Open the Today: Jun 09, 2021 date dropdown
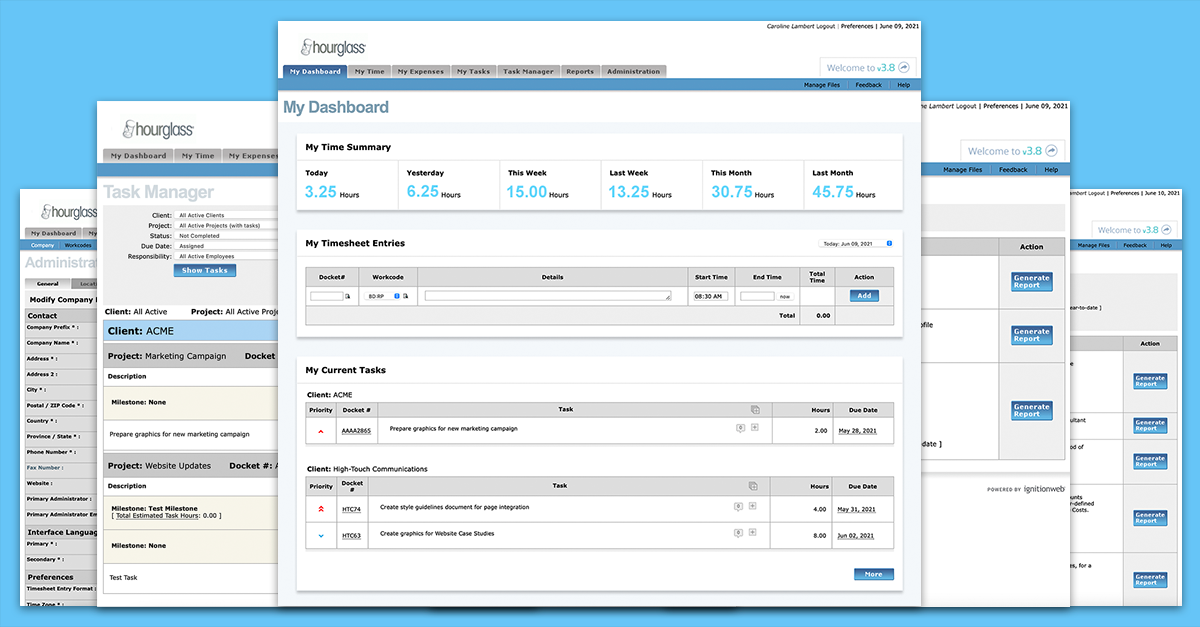 [x=856, y=243]
